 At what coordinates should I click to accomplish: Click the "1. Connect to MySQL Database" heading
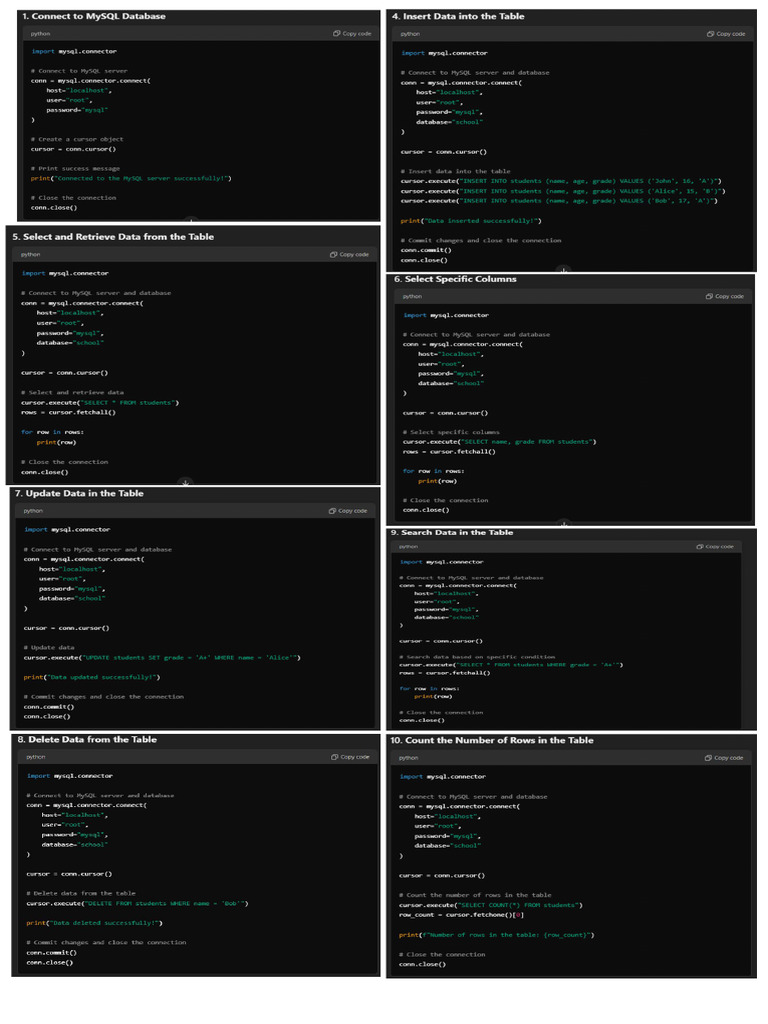pyautogui.click(x=94, y=16)
